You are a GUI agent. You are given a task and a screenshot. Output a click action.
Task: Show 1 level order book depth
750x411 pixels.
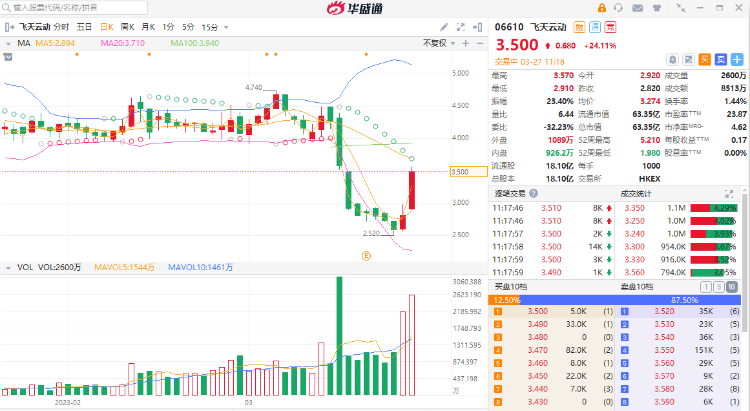[x=706, y=287]
